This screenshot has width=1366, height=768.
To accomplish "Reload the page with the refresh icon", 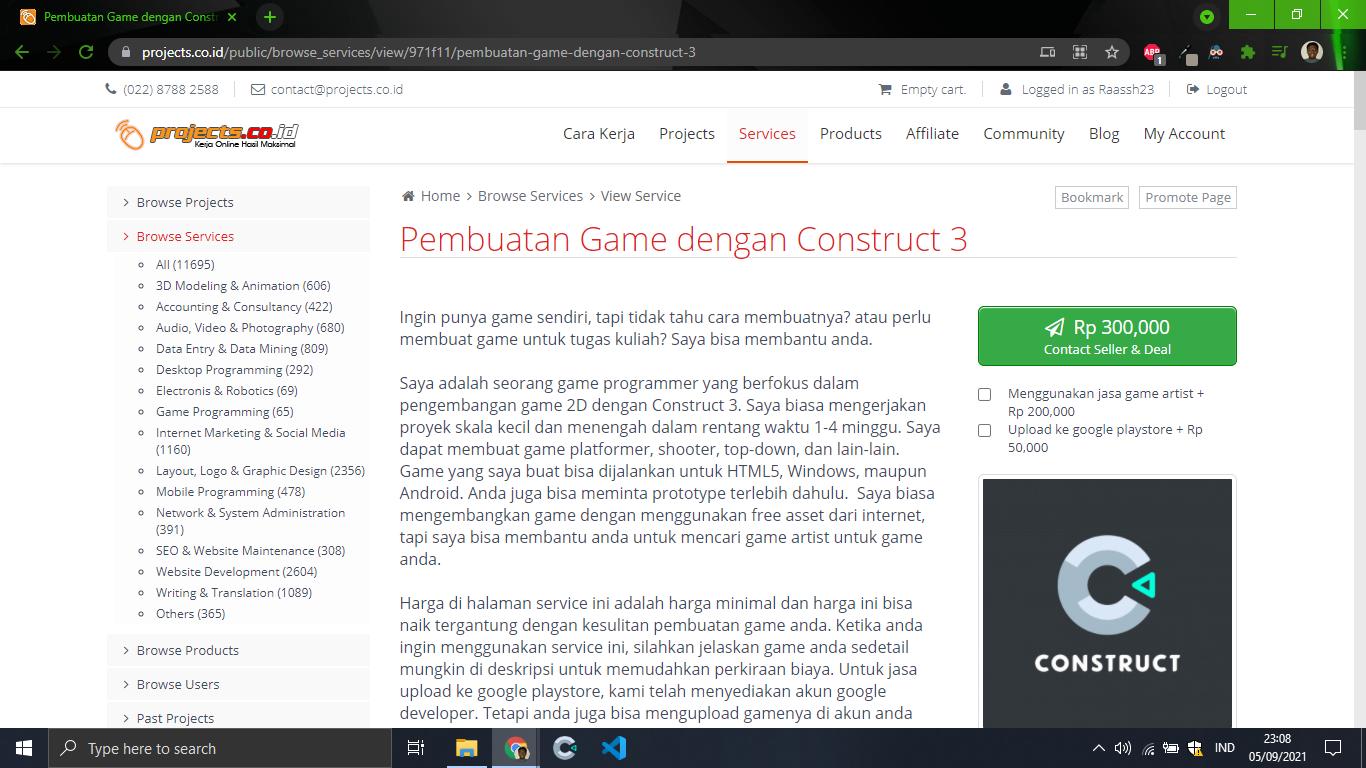I will point(86,52).
